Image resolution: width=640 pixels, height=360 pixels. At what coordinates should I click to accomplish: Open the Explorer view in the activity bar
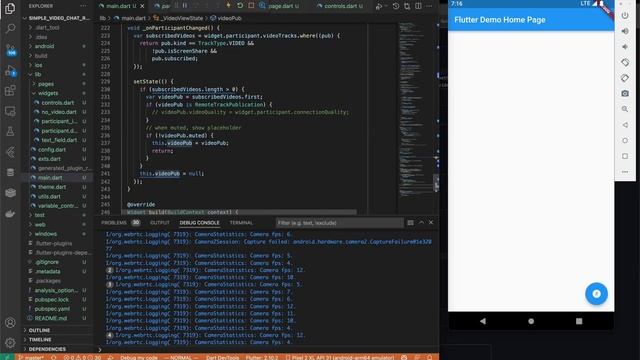[x=10, y=8]
